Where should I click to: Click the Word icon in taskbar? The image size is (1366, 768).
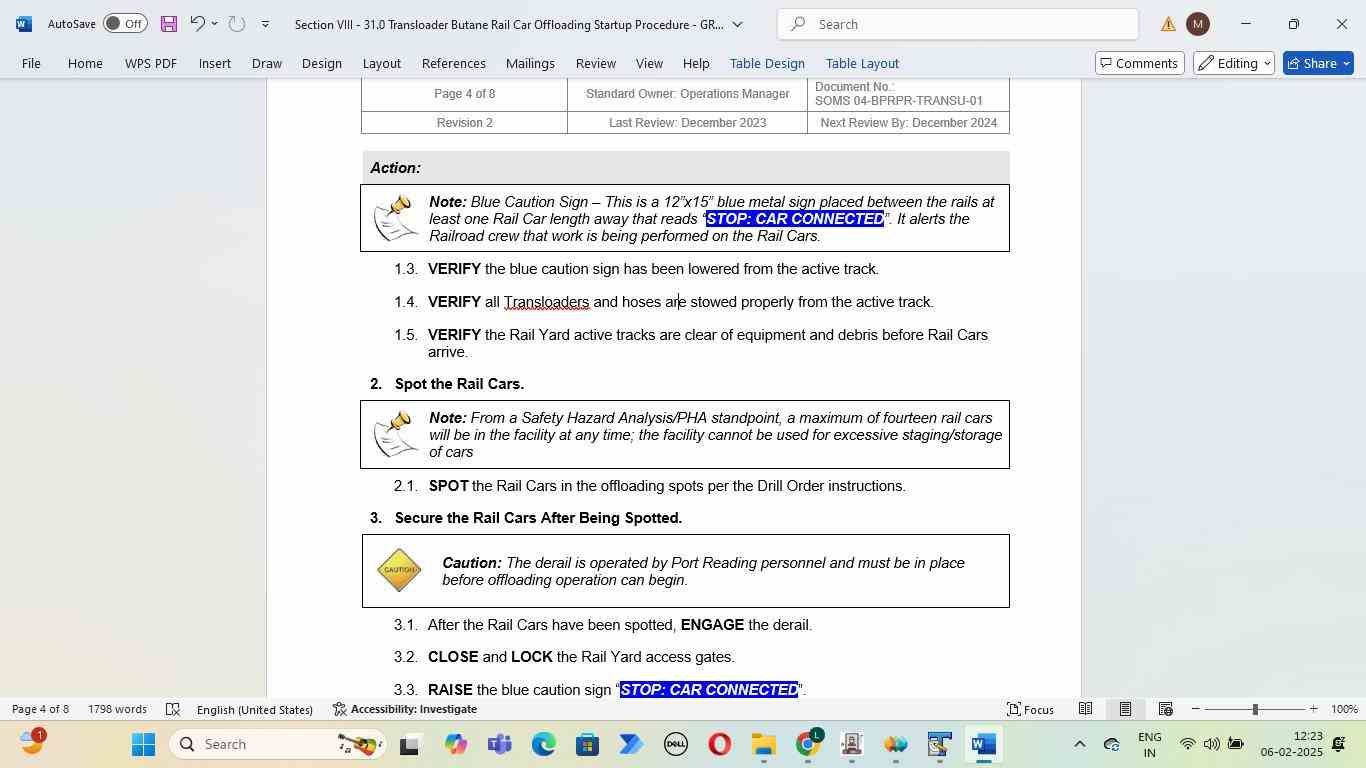pos(984,744)
